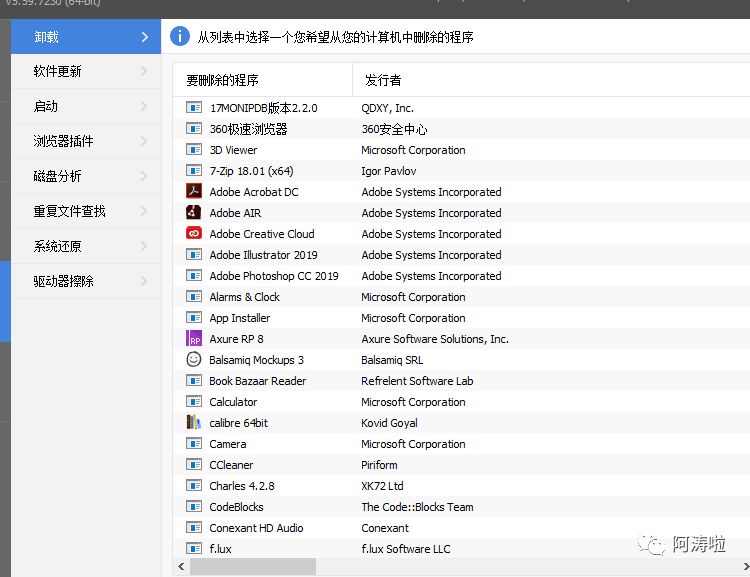Click the Balsamiq Mockups smiley icon
Viewport: 750px width, 577px height.
coord(194,359)
